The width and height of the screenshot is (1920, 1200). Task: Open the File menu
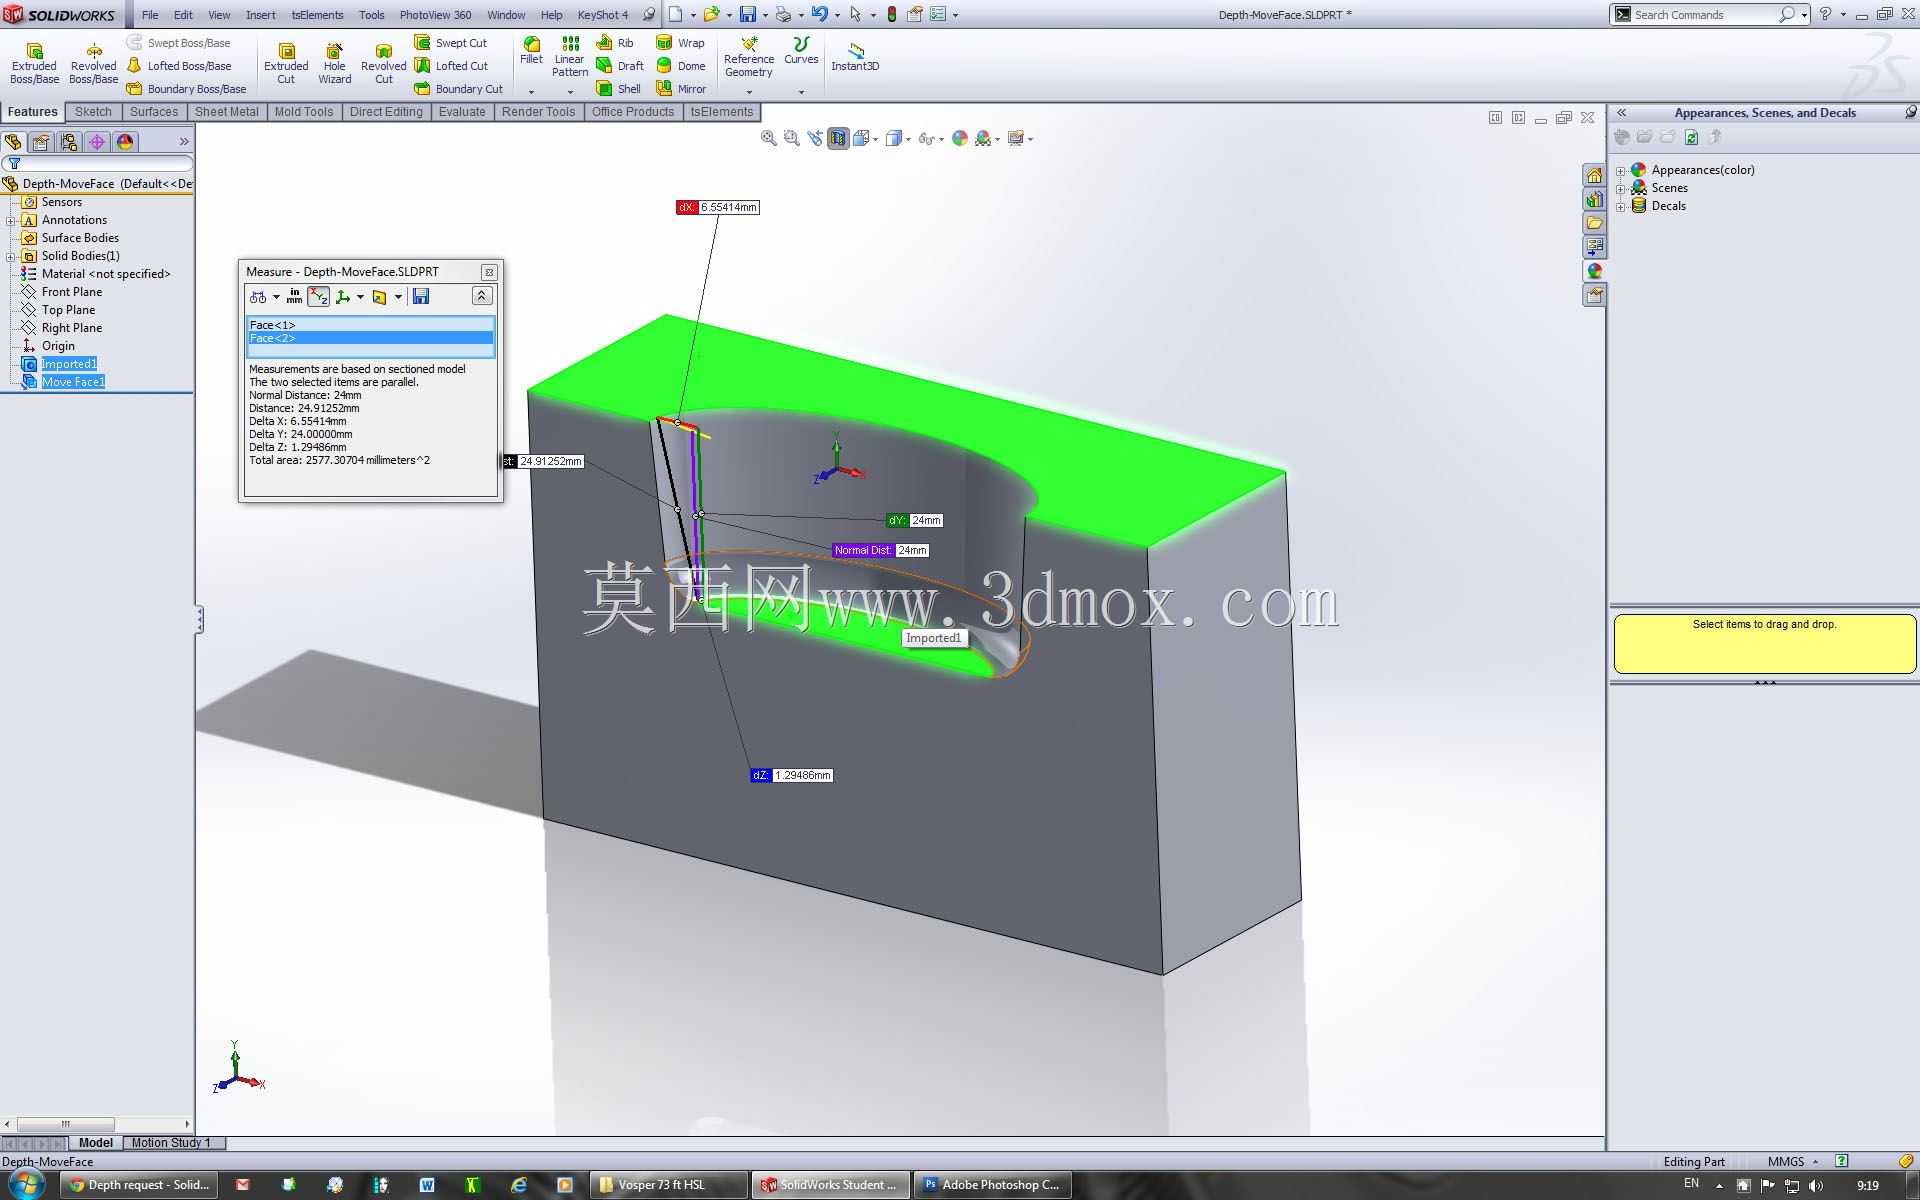[150, 15]
